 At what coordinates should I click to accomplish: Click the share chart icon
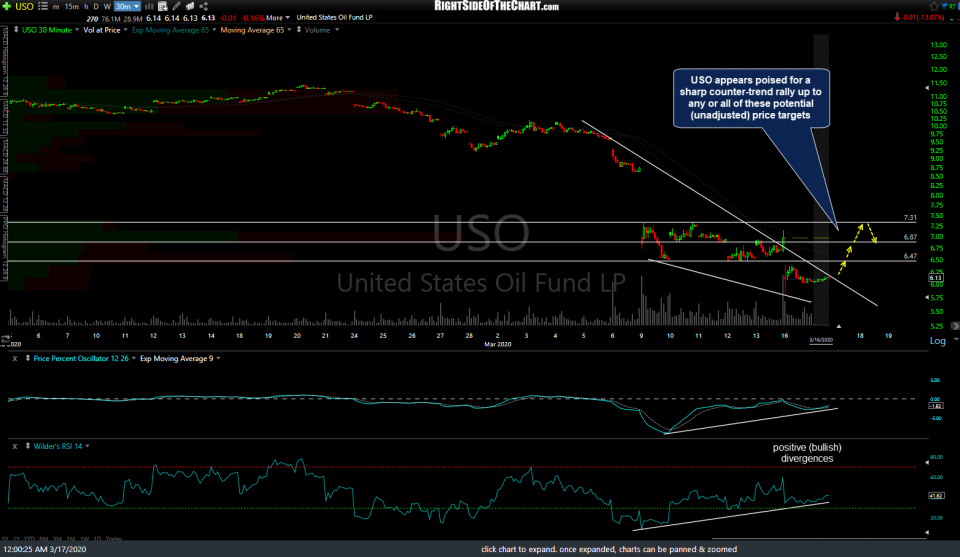point(203,6)
